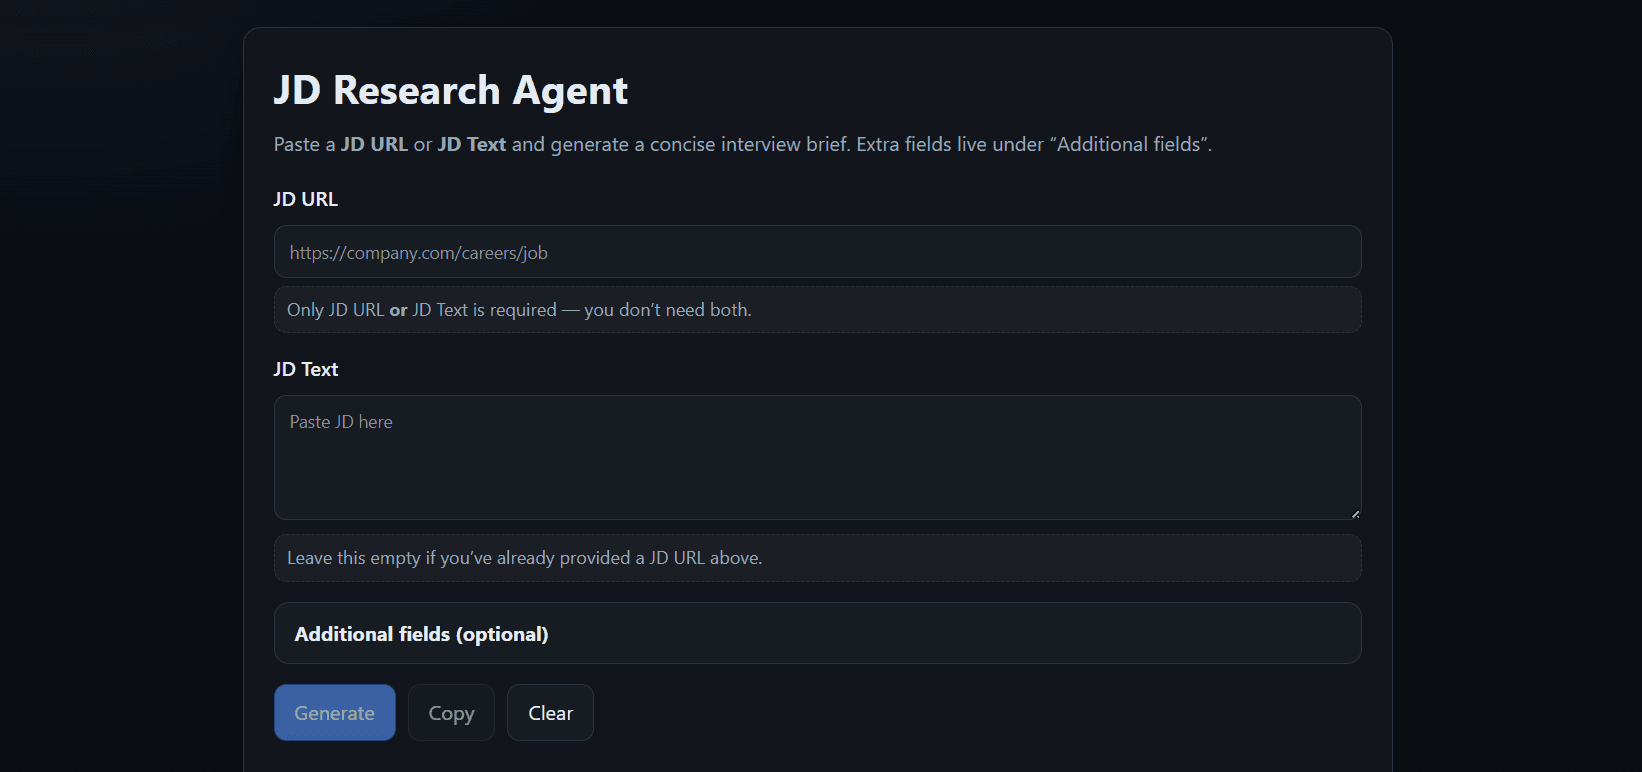The height and width of the screenshot is (772, 1642).
Task: Select the Leave this empty helper message
Action: (x=524, y=558)
